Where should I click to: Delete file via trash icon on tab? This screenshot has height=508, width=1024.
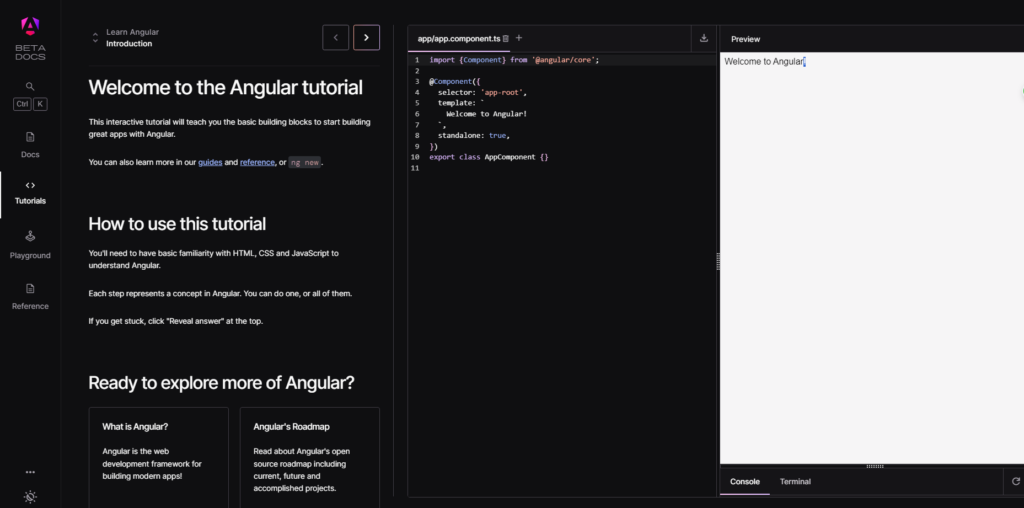tap(505, 39)
